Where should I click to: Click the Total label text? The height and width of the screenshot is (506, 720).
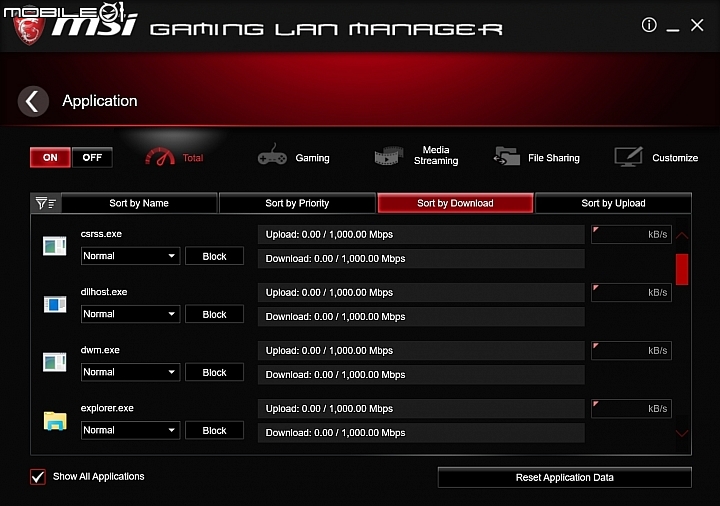pyautogui.click(x=193, y=158)
